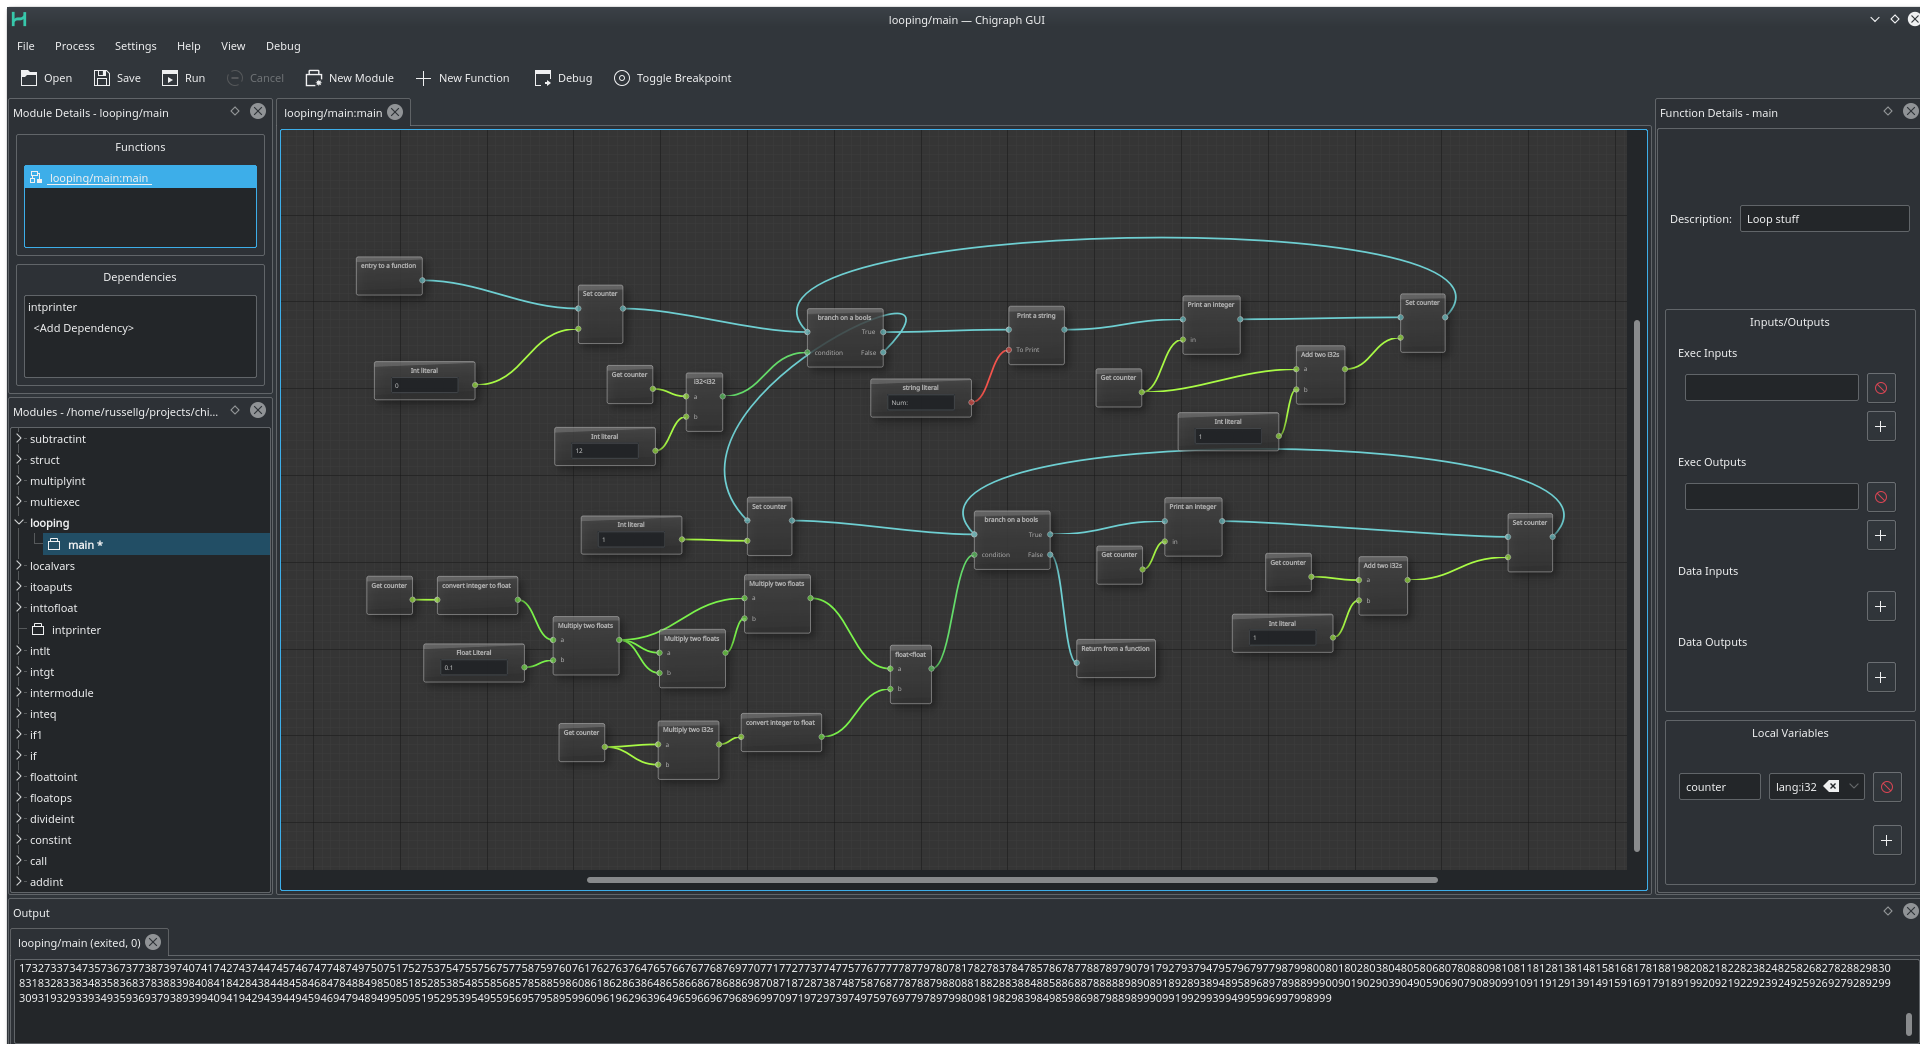Run the current Chigraph program

(183, 78)
